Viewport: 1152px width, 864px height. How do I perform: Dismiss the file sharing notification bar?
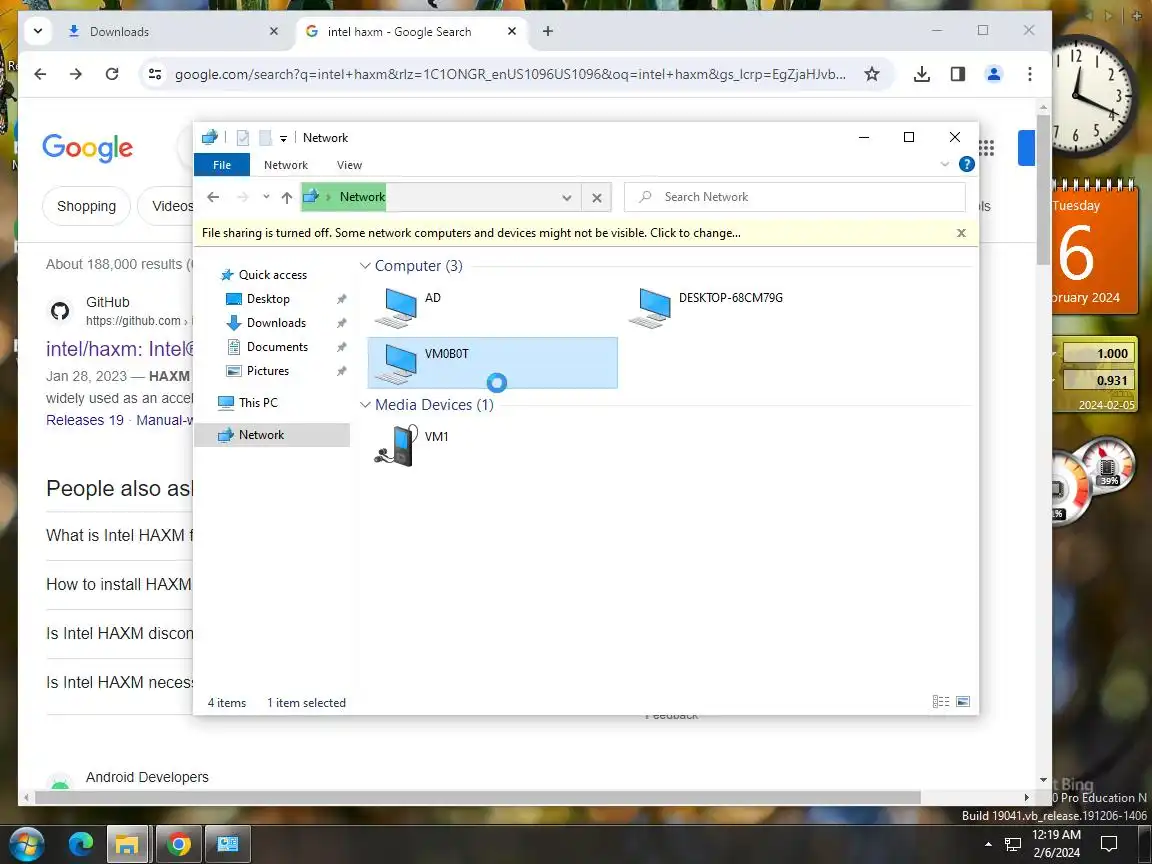tap(961, 233)
